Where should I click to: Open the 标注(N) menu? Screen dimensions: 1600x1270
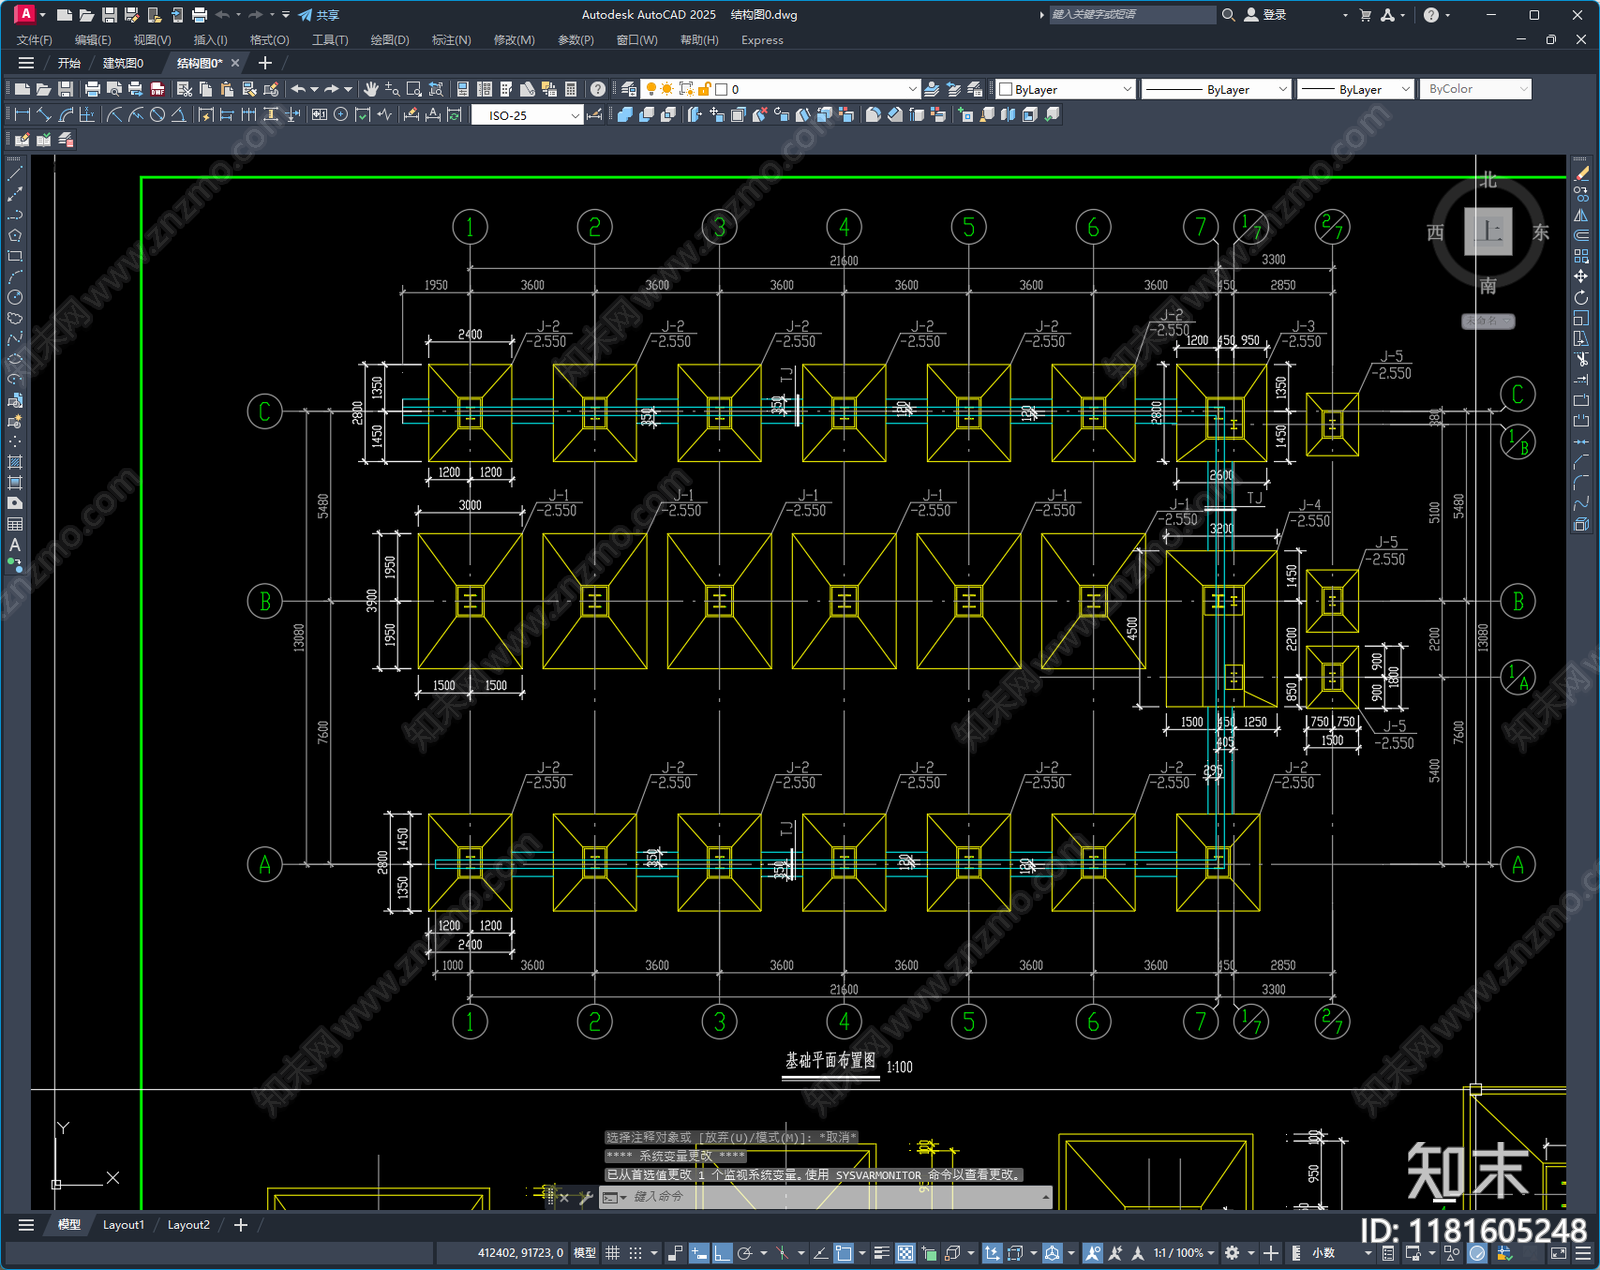pyautogui.click(x=451, y=40)
